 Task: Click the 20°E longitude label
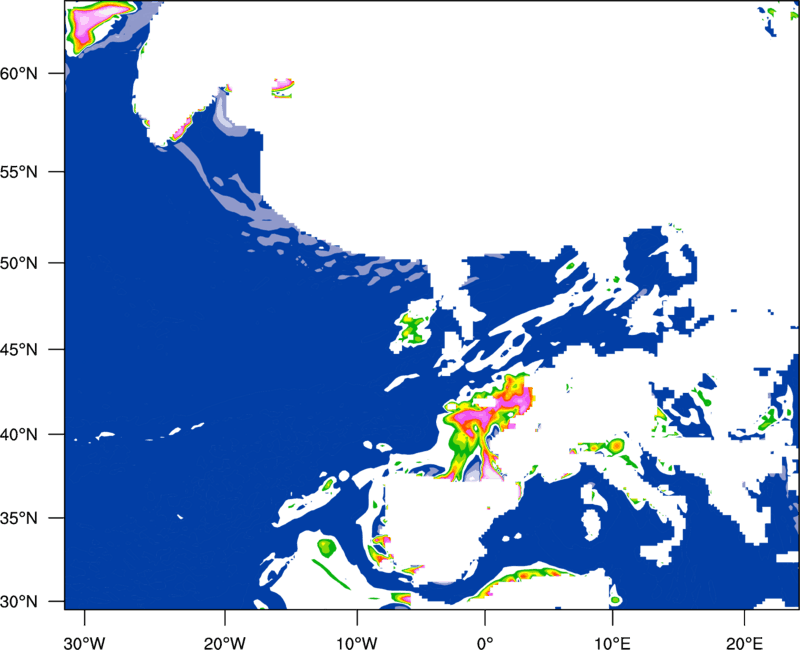point(744,643)
